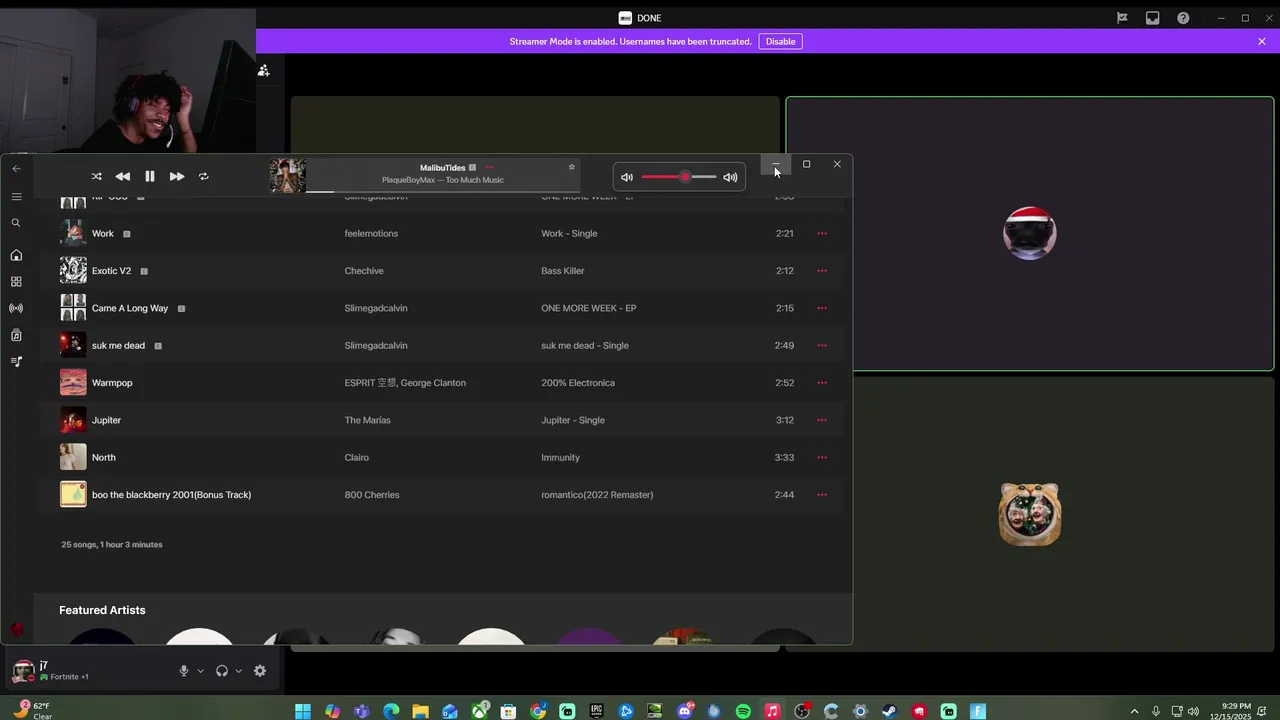The width and height of the screenshot is (1280, 720).
Task: Open more options for suk me dead
Action: tap(822, 345)
